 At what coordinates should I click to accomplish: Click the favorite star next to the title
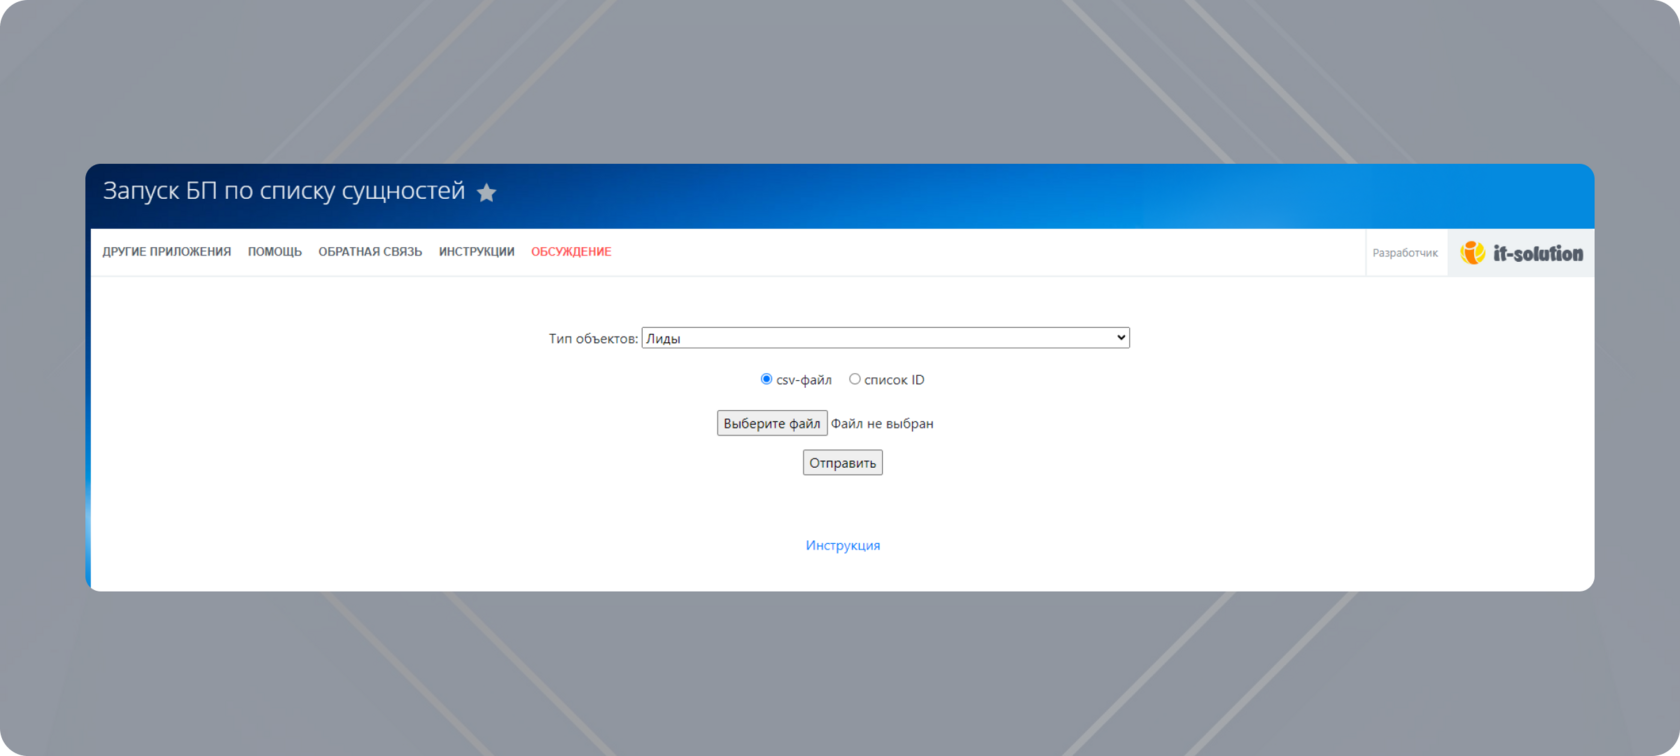tap(487, 192)
